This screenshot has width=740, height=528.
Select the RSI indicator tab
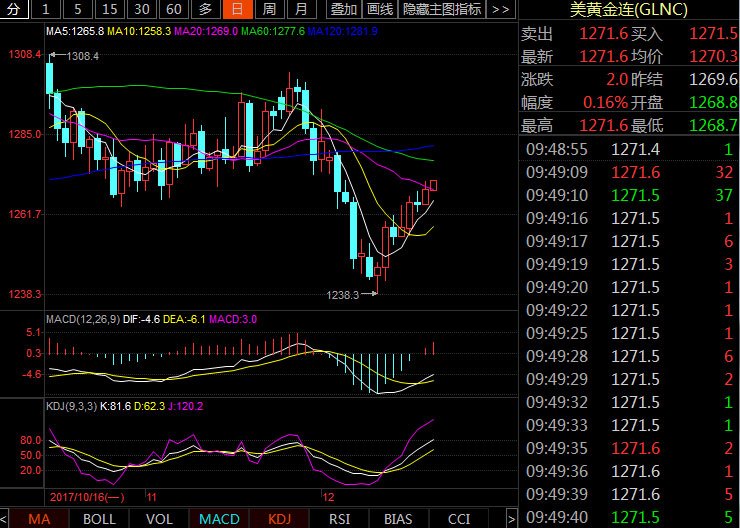click(339, 519)
